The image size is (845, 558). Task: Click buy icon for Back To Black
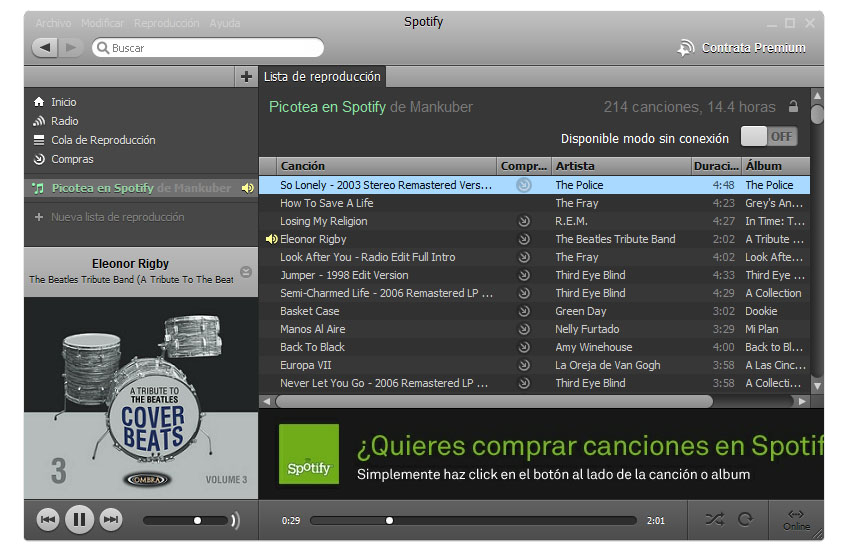[x=524, y=347]
